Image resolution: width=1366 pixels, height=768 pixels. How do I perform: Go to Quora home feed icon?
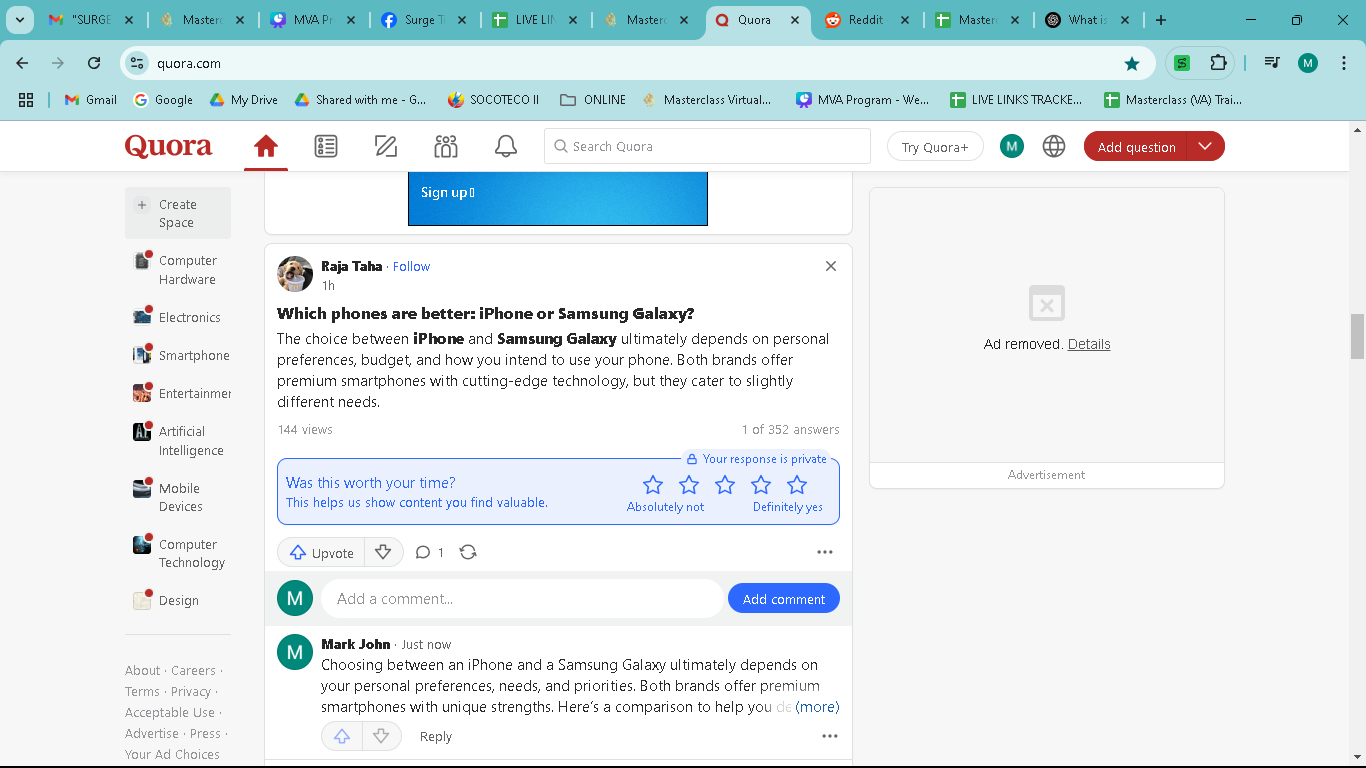click(x=266, y=147)
